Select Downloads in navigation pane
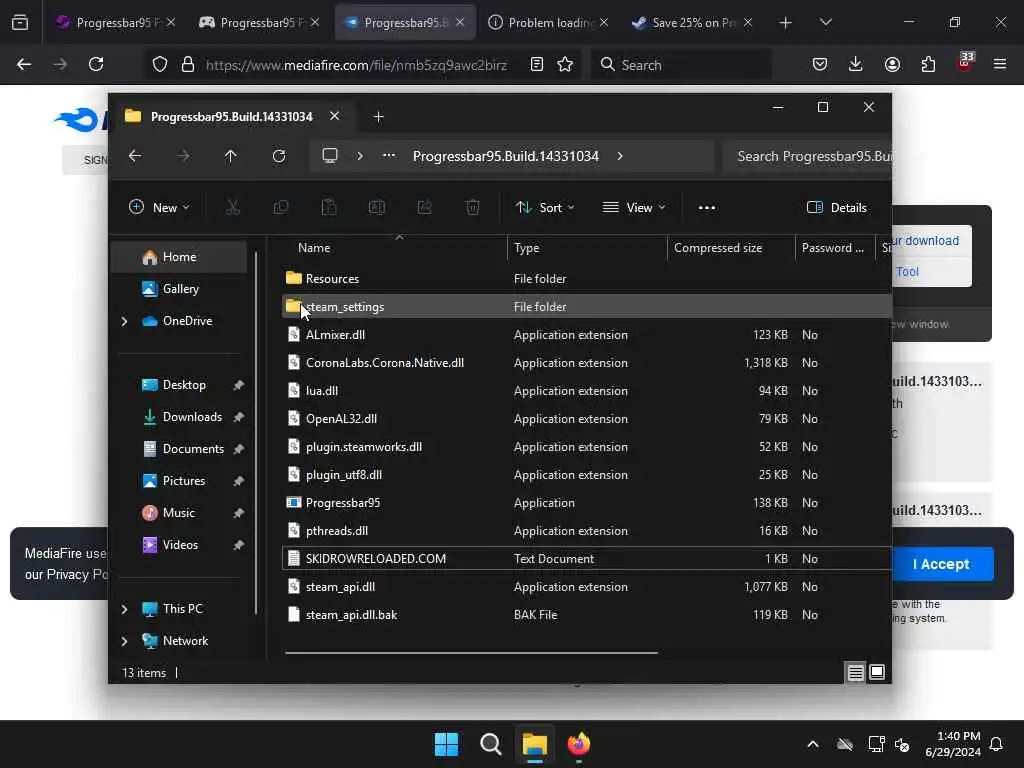 (x=179, y=417)
